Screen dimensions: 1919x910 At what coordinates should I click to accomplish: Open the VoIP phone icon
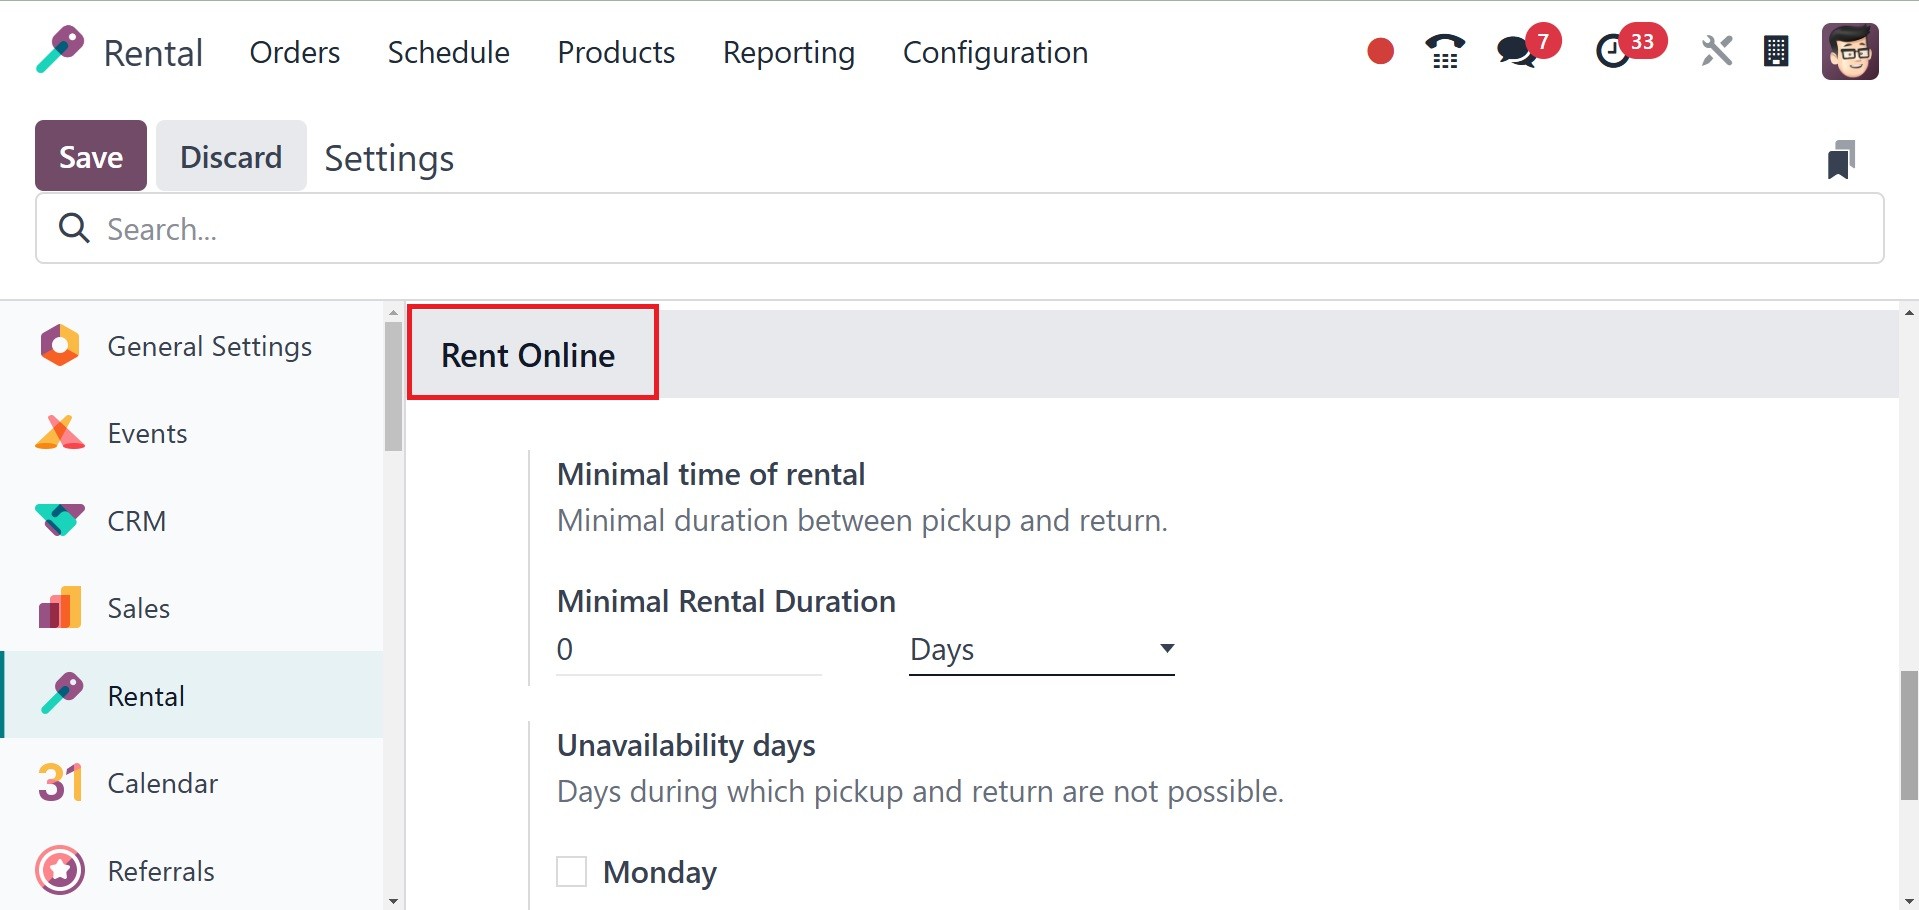tap(1444, 51)
